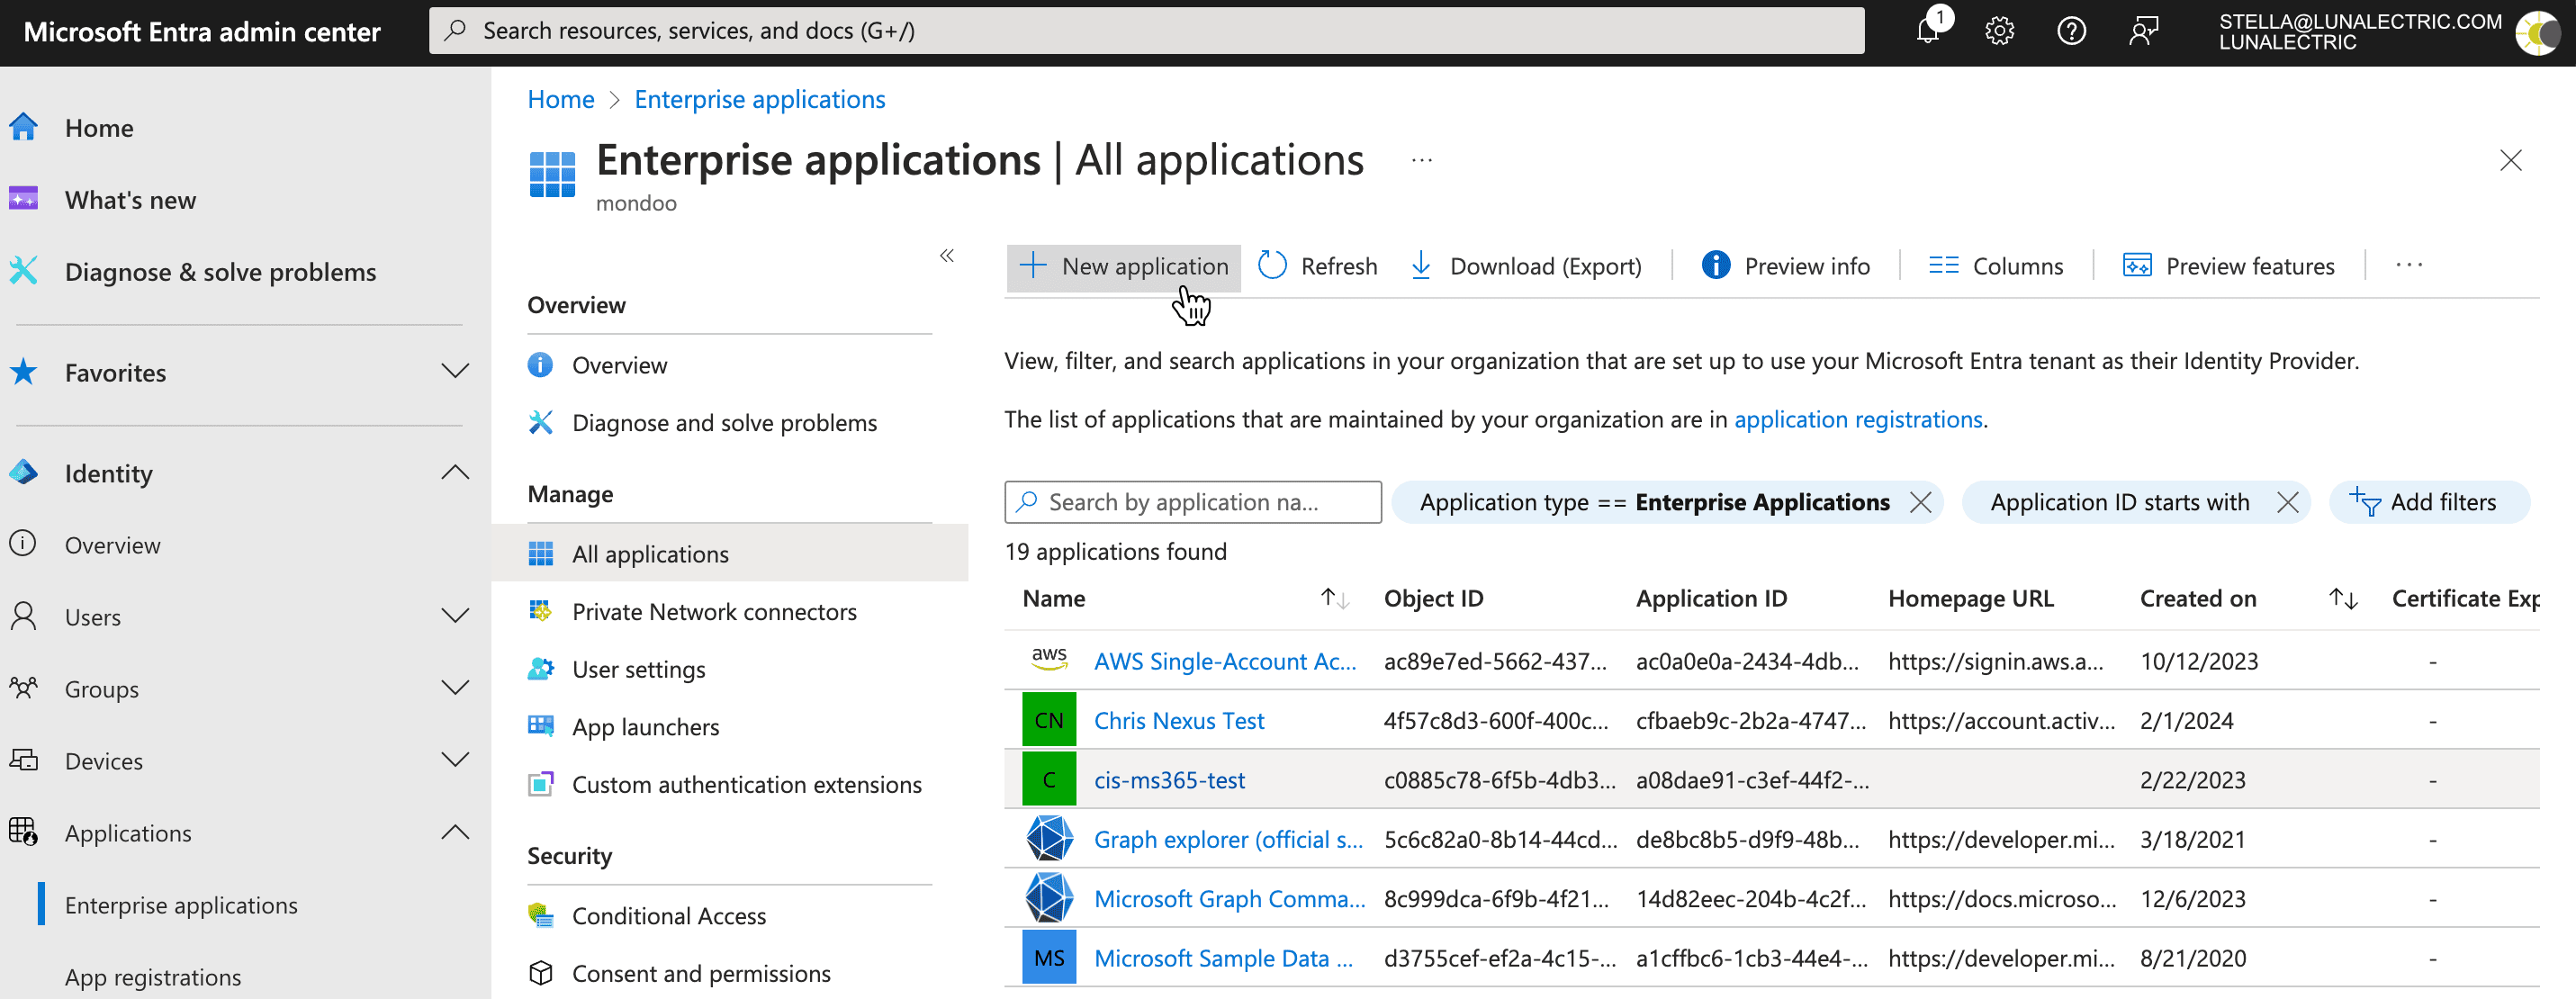Click the Favorites star icon

tap(23, 371)
